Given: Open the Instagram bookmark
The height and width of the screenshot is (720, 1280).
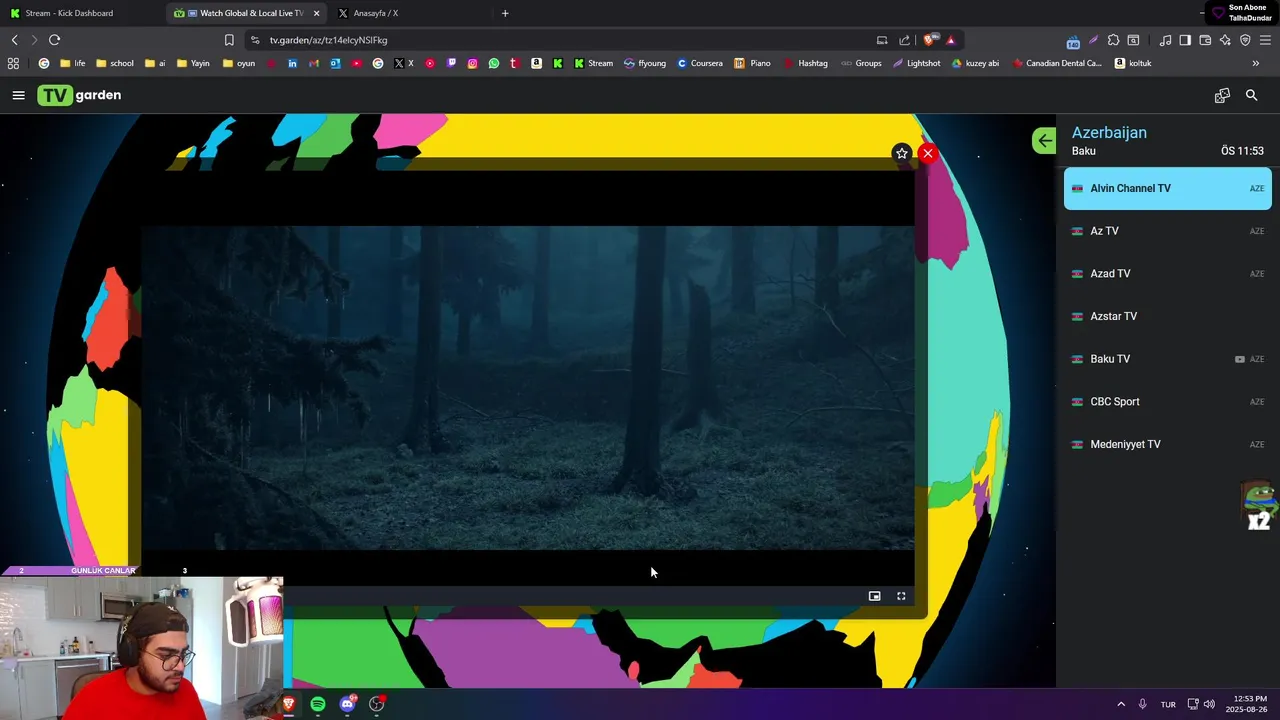Looking at the screenshot, I should (473, 63).
